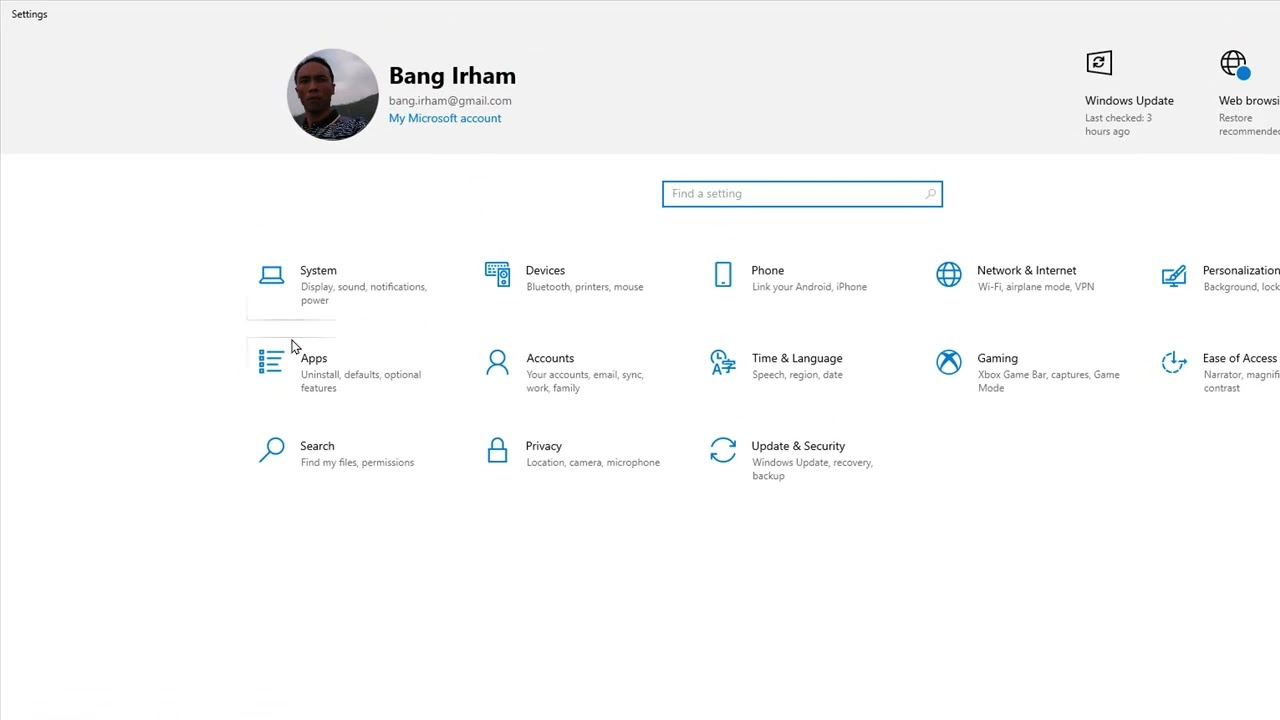
Task: Open Search magnifier category icon
Action: 271,450
